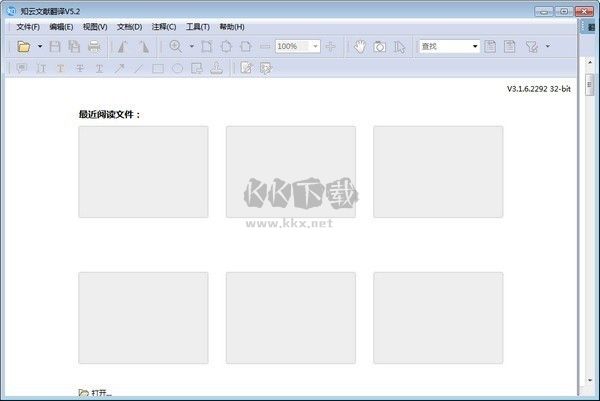Select the rectangle drawing tool
Viewport: 600px width, 401px height.
pyautogui.click(x=158, y=68)
